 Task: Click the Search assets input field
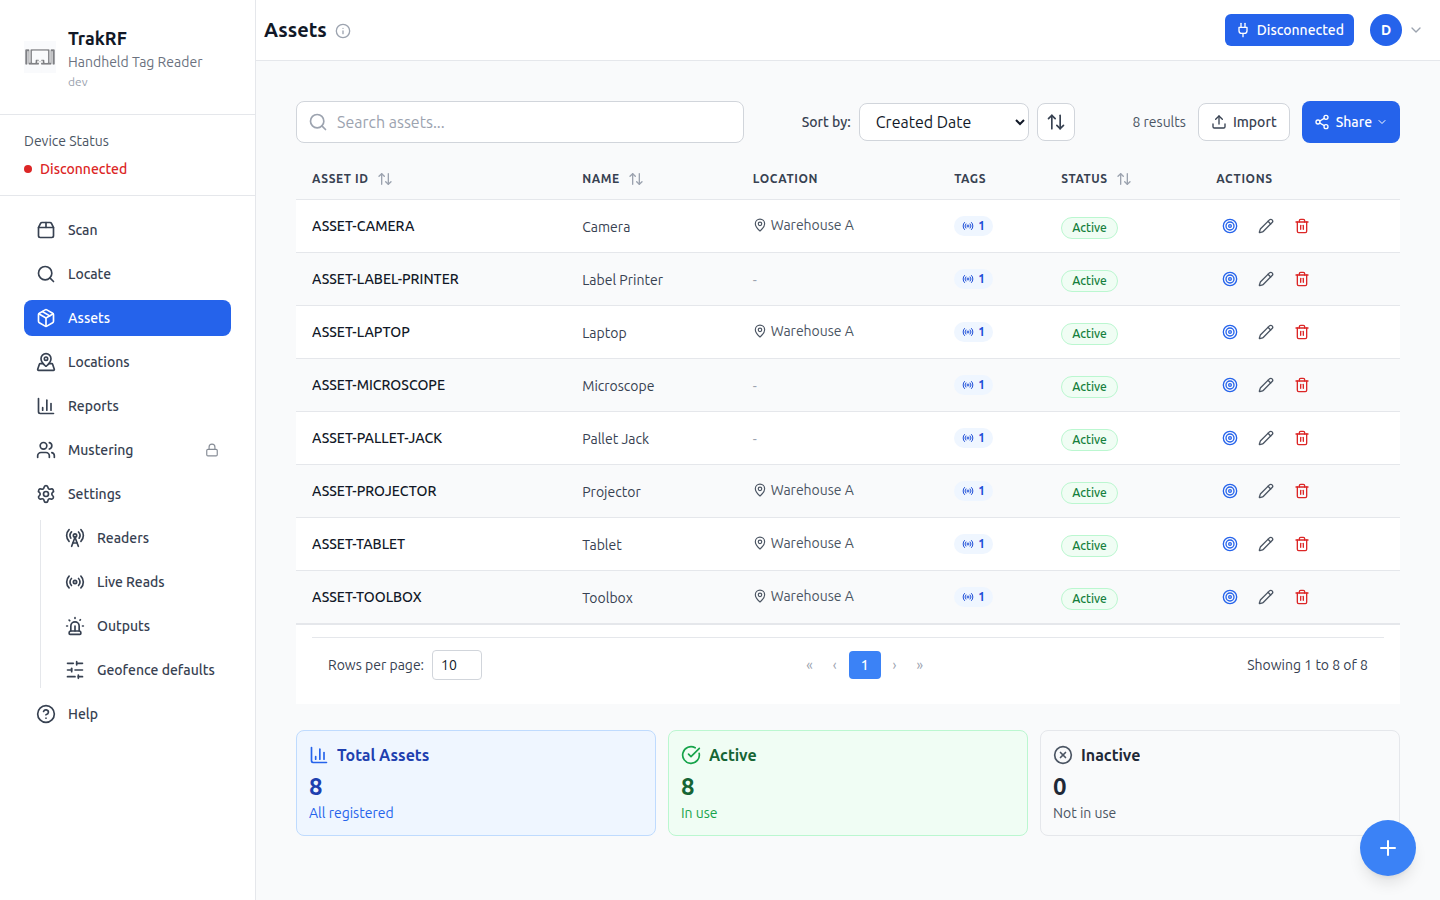[x=520, y=122]
